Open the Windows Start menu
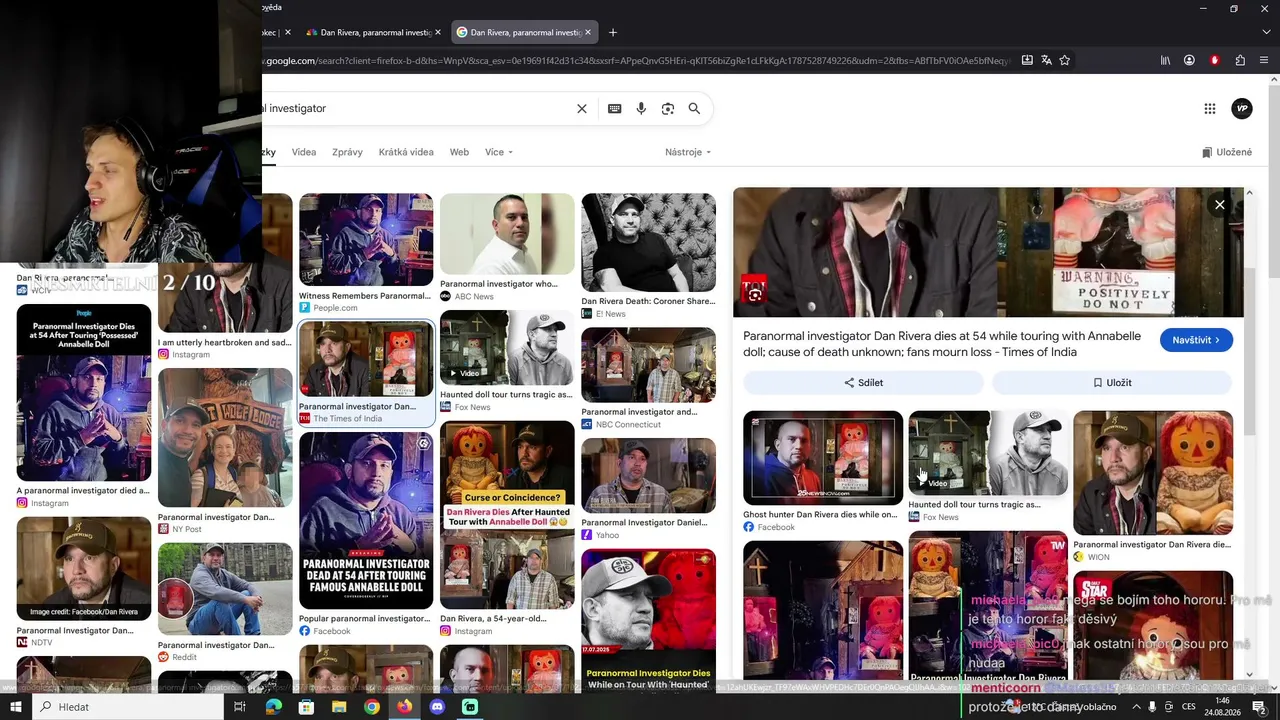Screen dimensions: 1280x720 click(16, 707)
